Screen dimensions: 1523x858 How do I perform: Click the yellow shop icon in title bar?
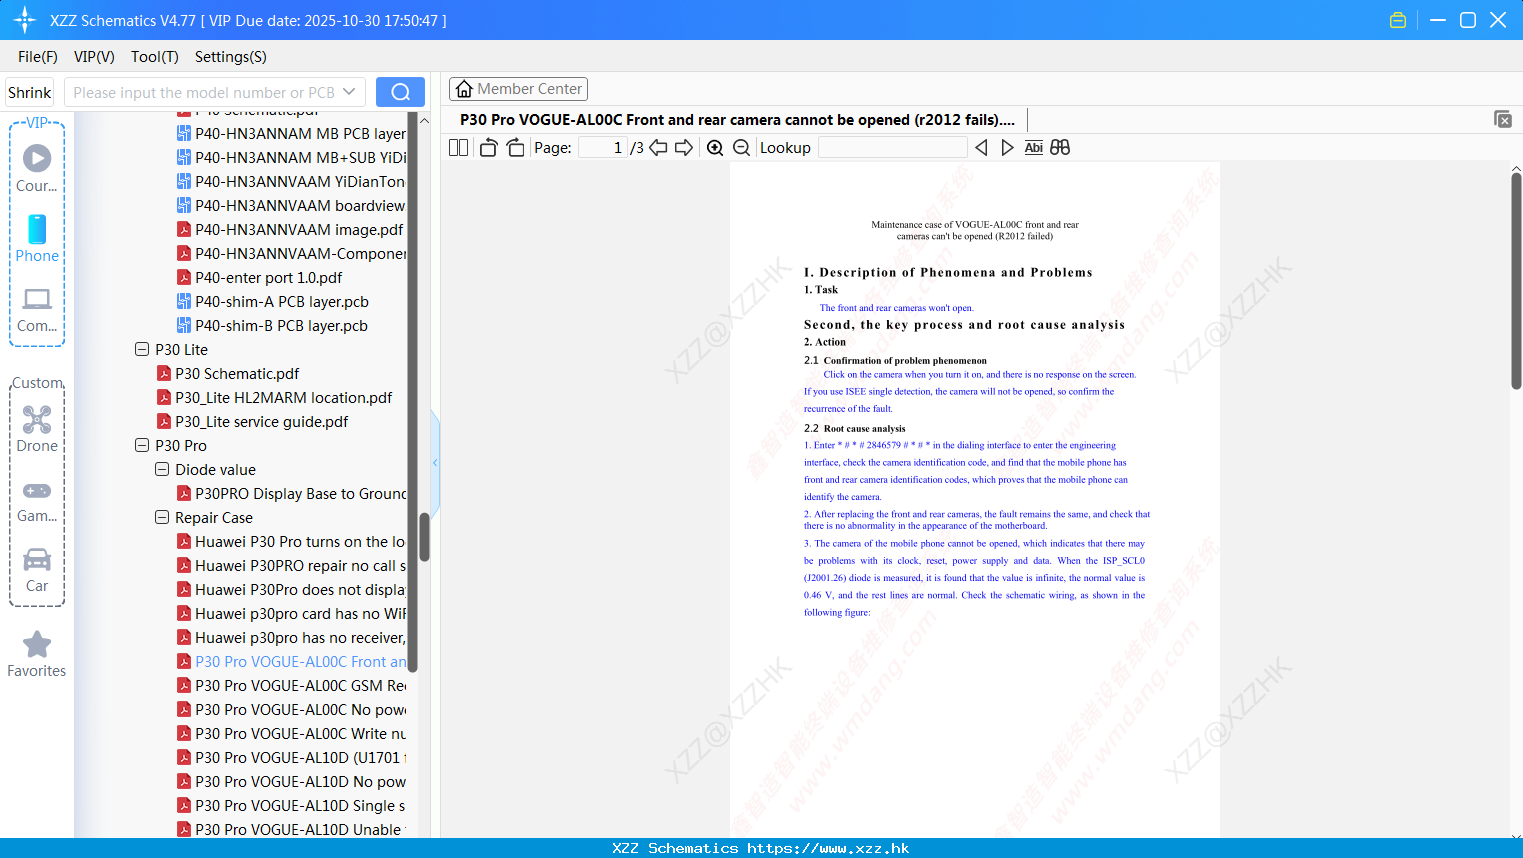click(1398, 20)
